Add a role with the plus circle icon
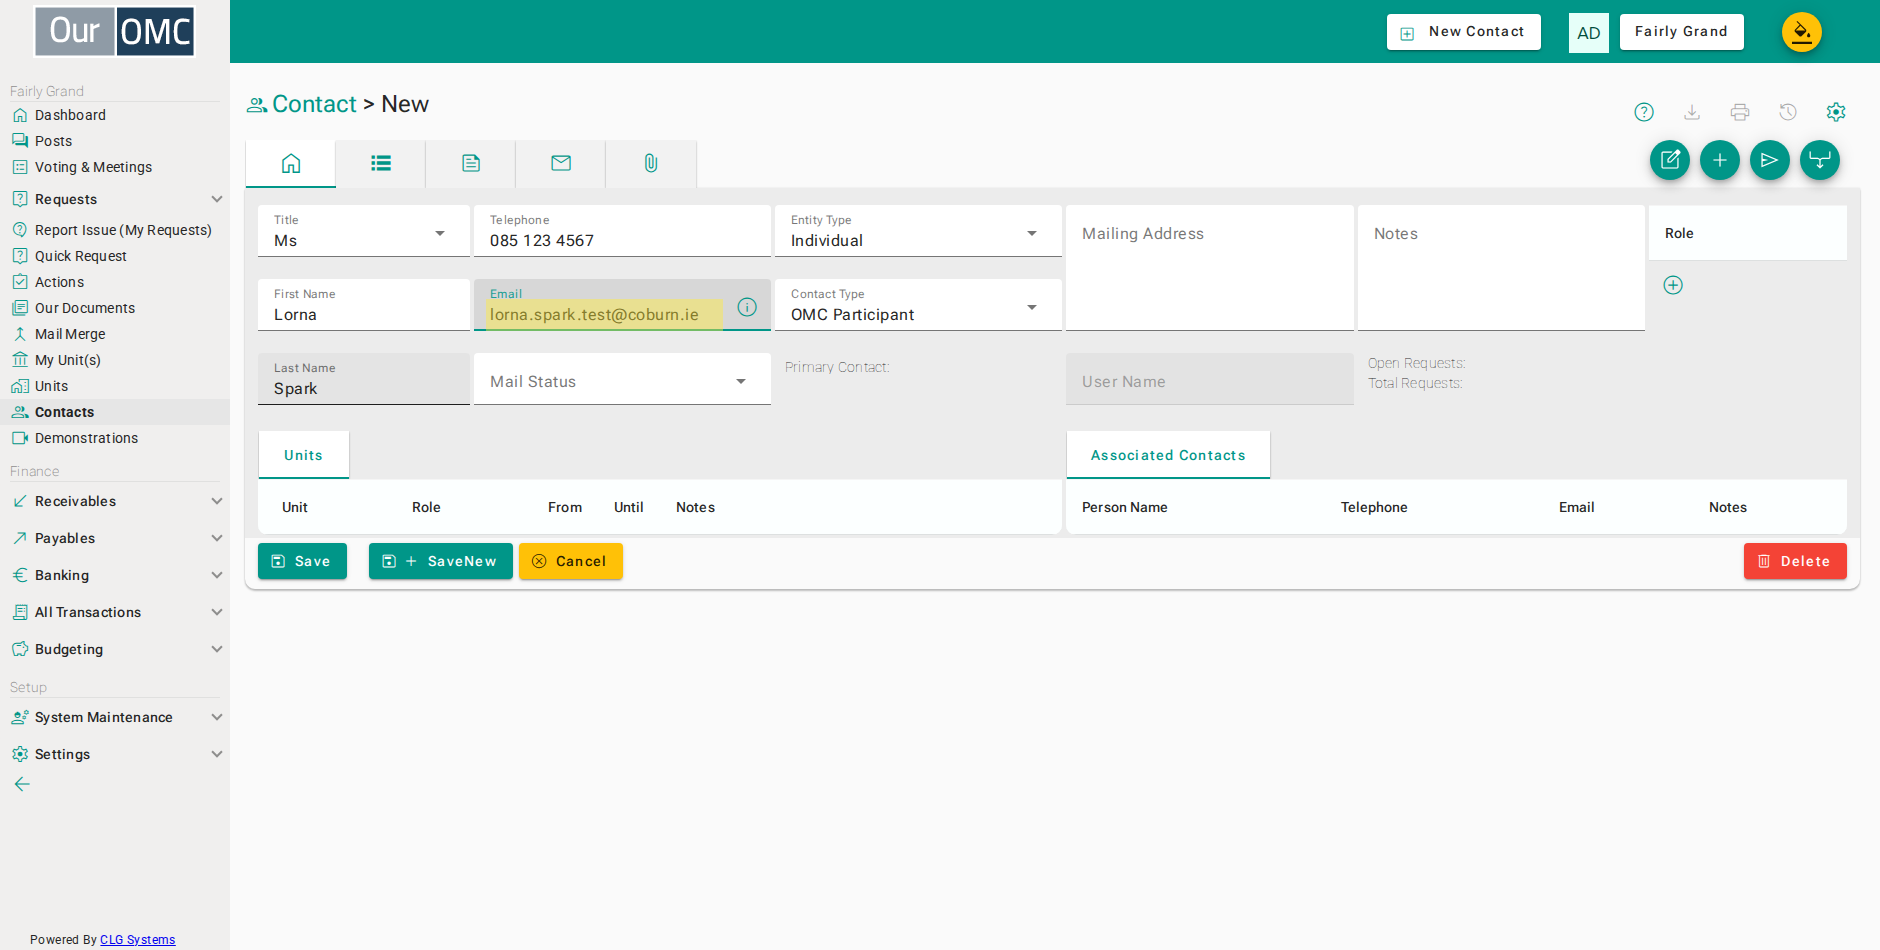The width and height of the screenshot is (1880, 950). click(1673, 285)
